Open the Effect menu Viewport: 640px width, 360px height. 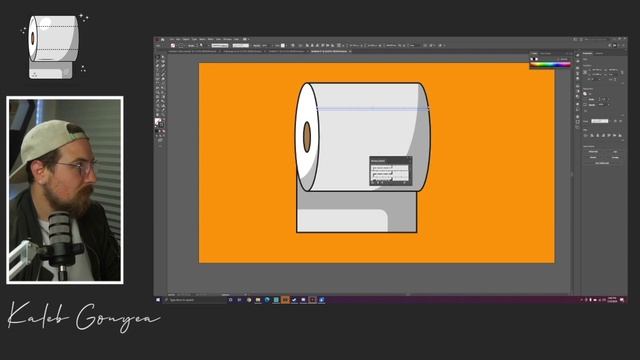(x=211, y=40)
